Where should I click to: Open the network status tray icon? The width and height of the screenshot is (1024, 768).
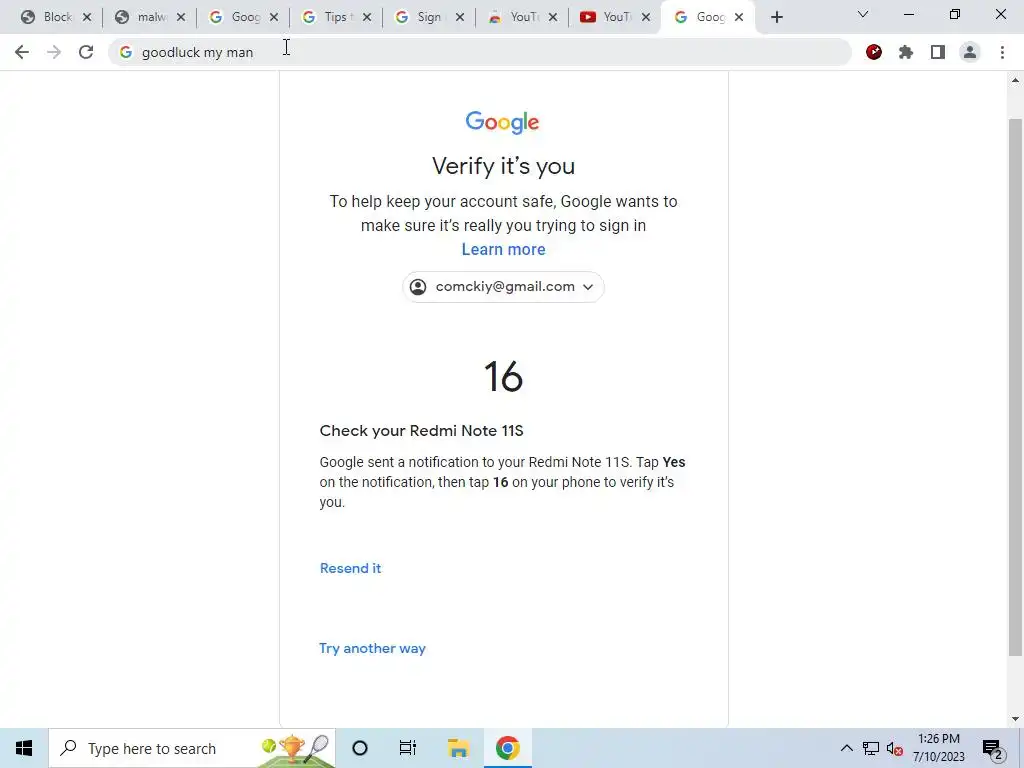coord(871,748)
